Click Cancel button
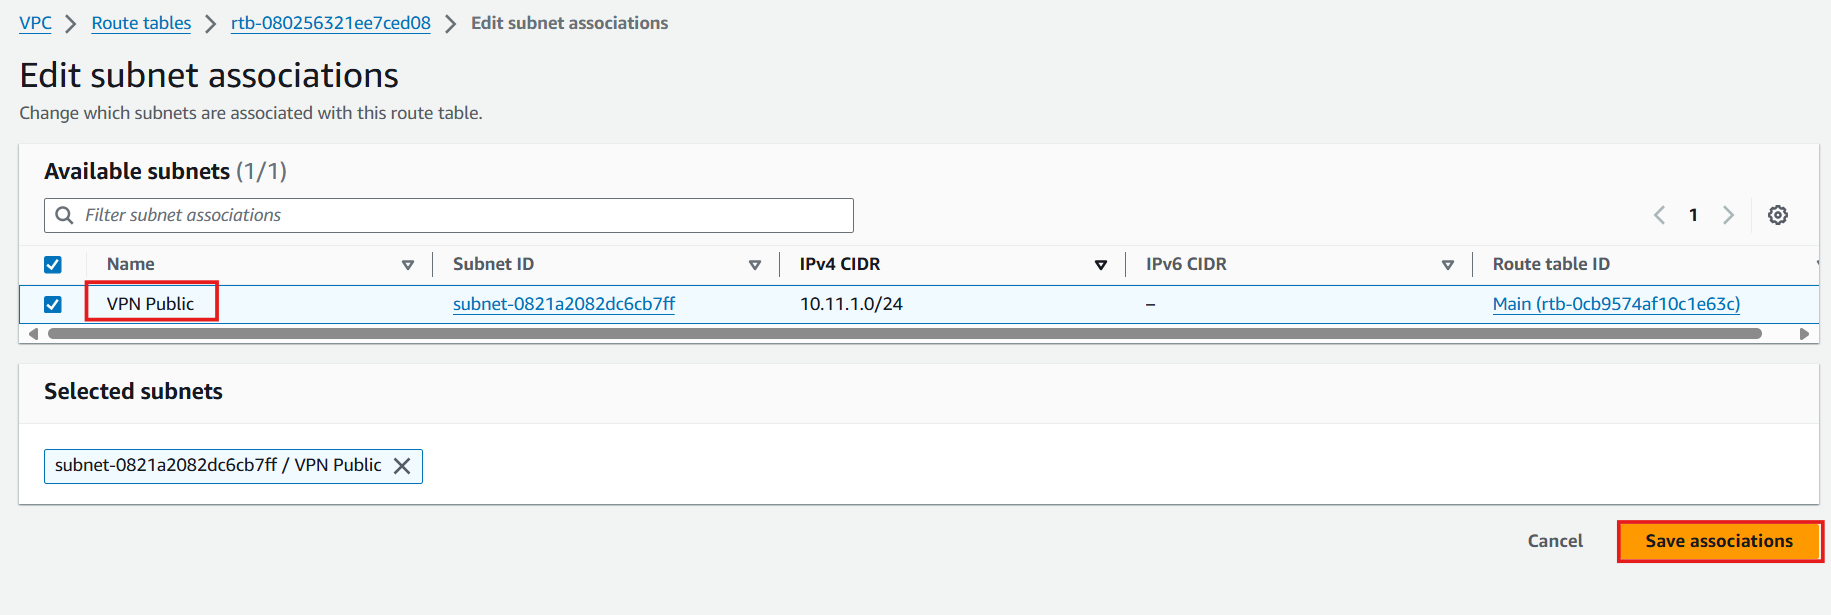 (1555, 541)
